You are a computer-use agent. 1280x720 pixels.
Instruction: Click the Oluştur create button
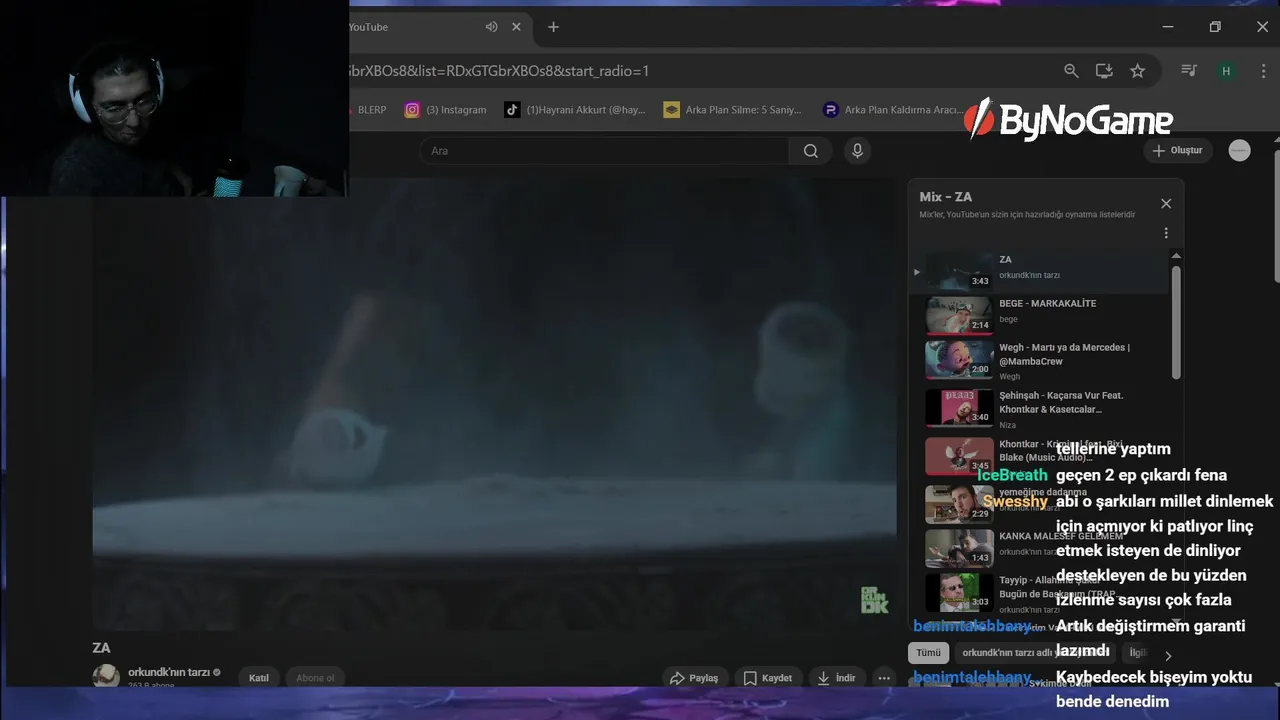click(x=1178, y=151)
